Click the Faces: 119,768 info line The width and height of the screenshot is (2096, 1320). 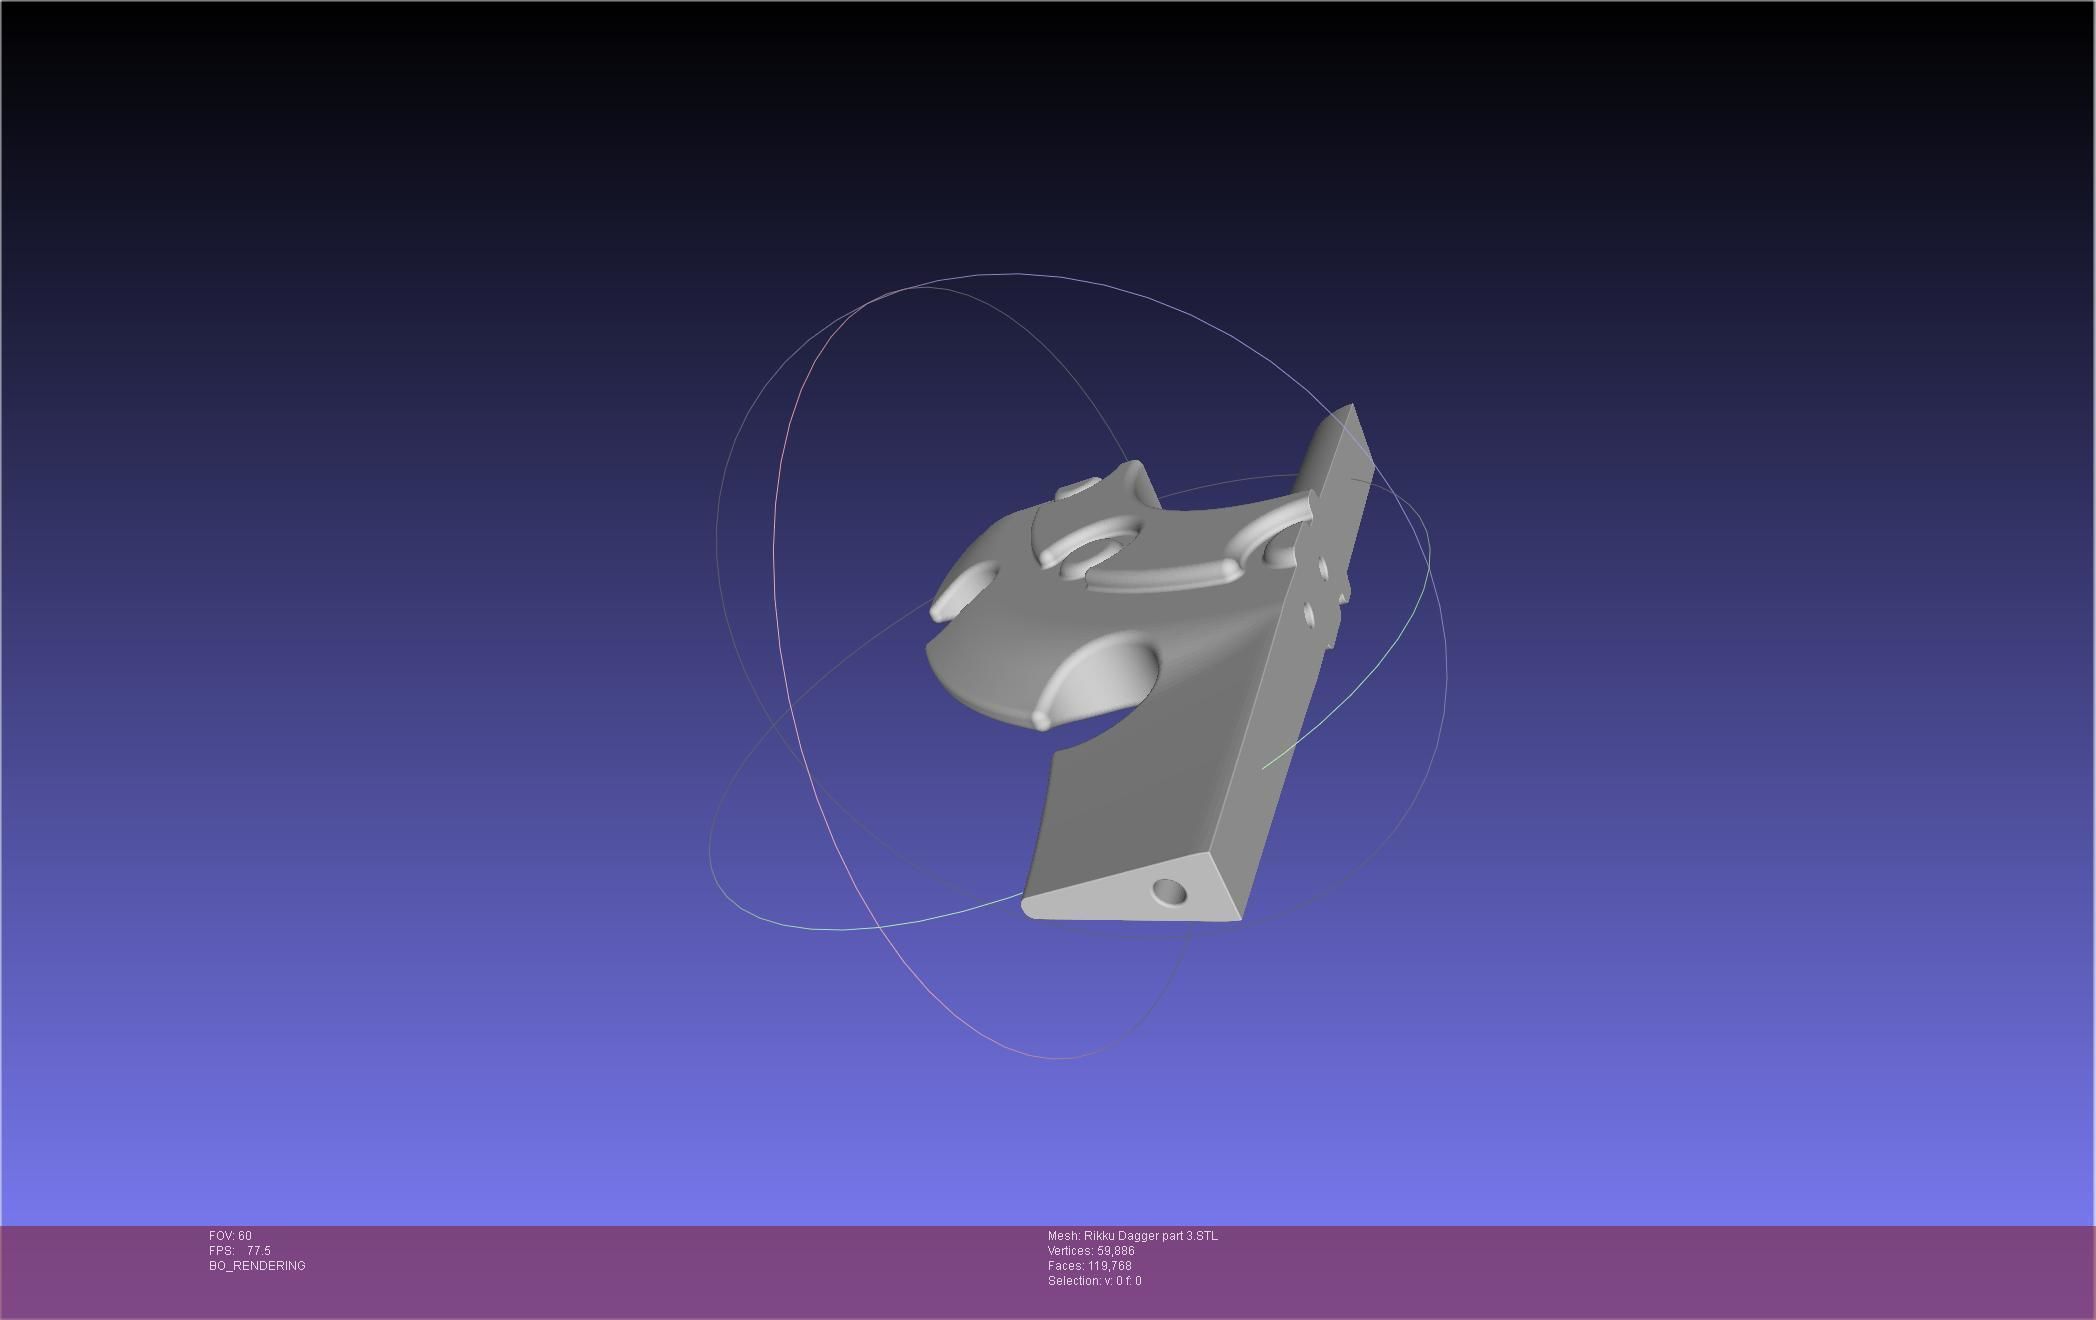point(1089,1266)
